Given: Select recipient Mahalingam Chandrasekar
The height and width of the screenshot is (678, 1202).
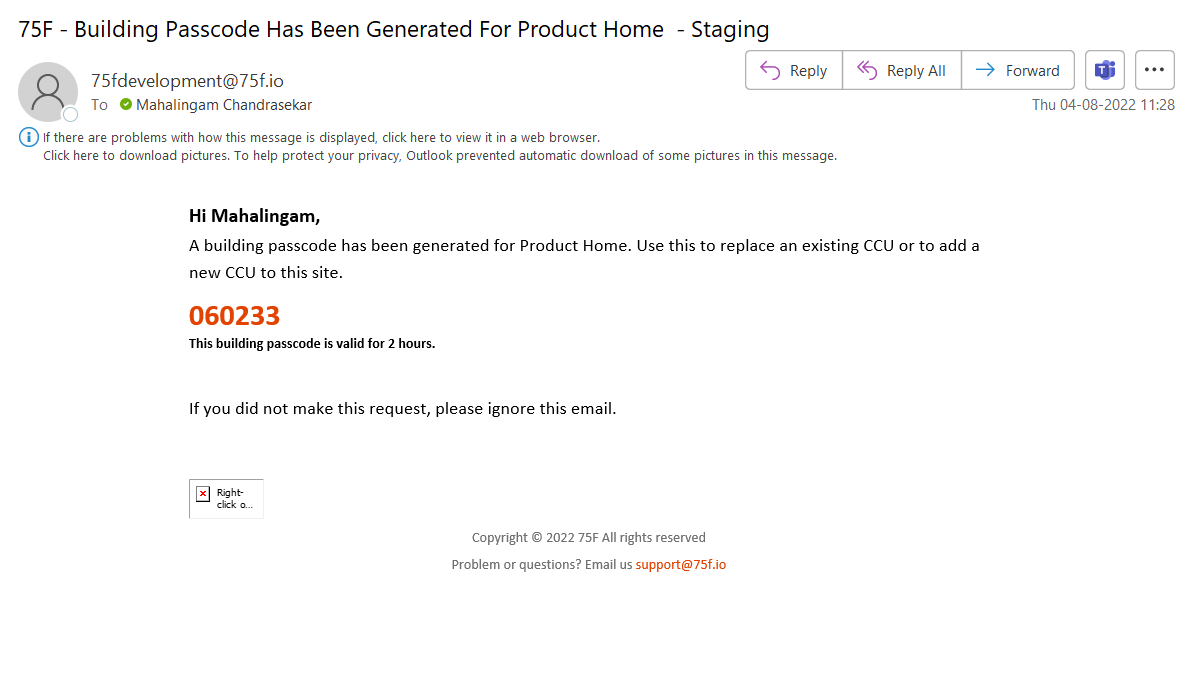Looking at the screenshot, I should (x=224, y=104).
